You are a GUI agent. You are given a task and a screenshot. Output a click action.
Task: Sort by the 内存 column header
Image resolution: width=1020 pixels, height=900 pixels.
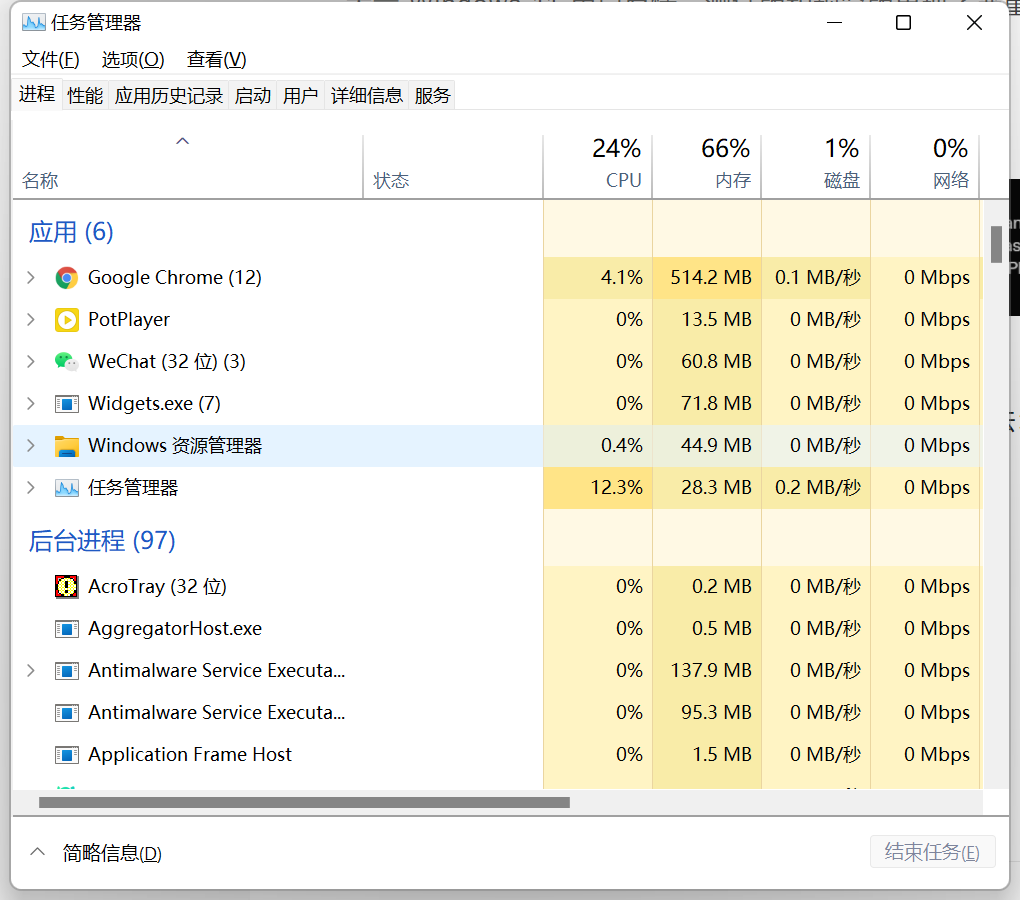pos(707,167)
